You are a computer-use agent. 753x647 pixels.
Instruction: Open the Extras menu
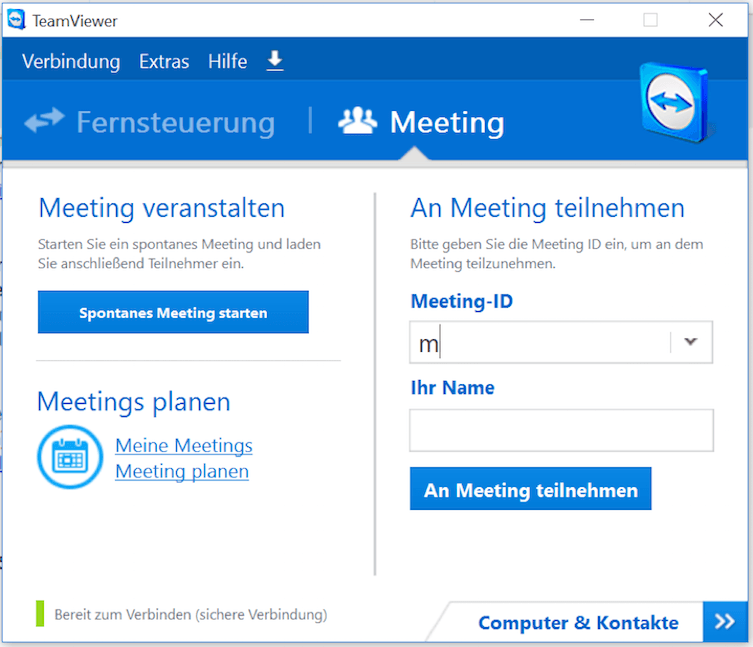point(164,61)
